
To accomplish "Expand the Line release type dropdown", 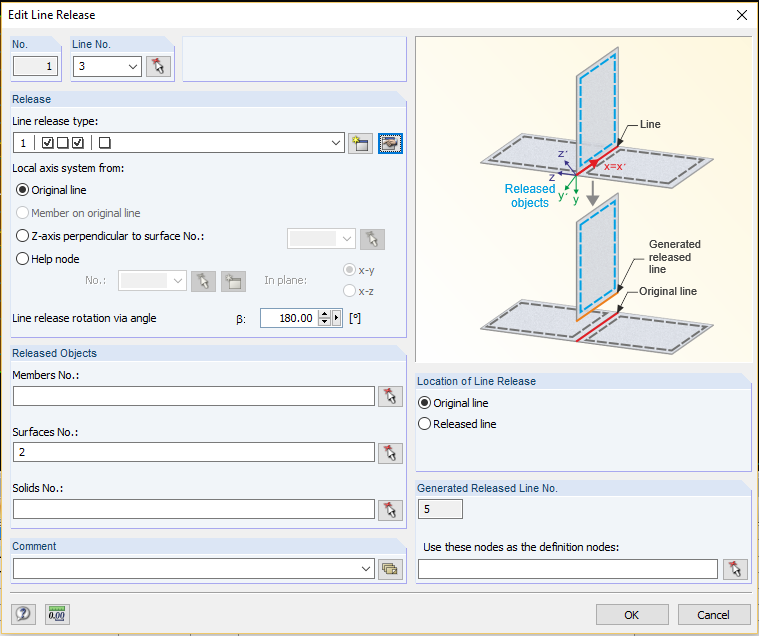I will [336, 143].
